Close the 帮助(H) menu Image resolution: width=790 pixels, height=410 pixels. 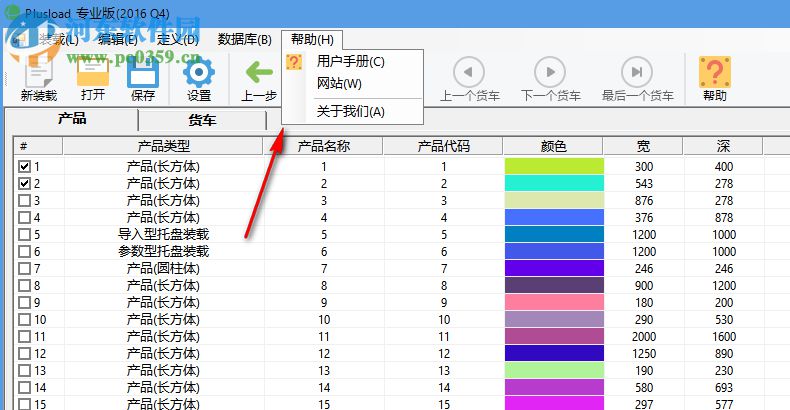click(312, 39)
